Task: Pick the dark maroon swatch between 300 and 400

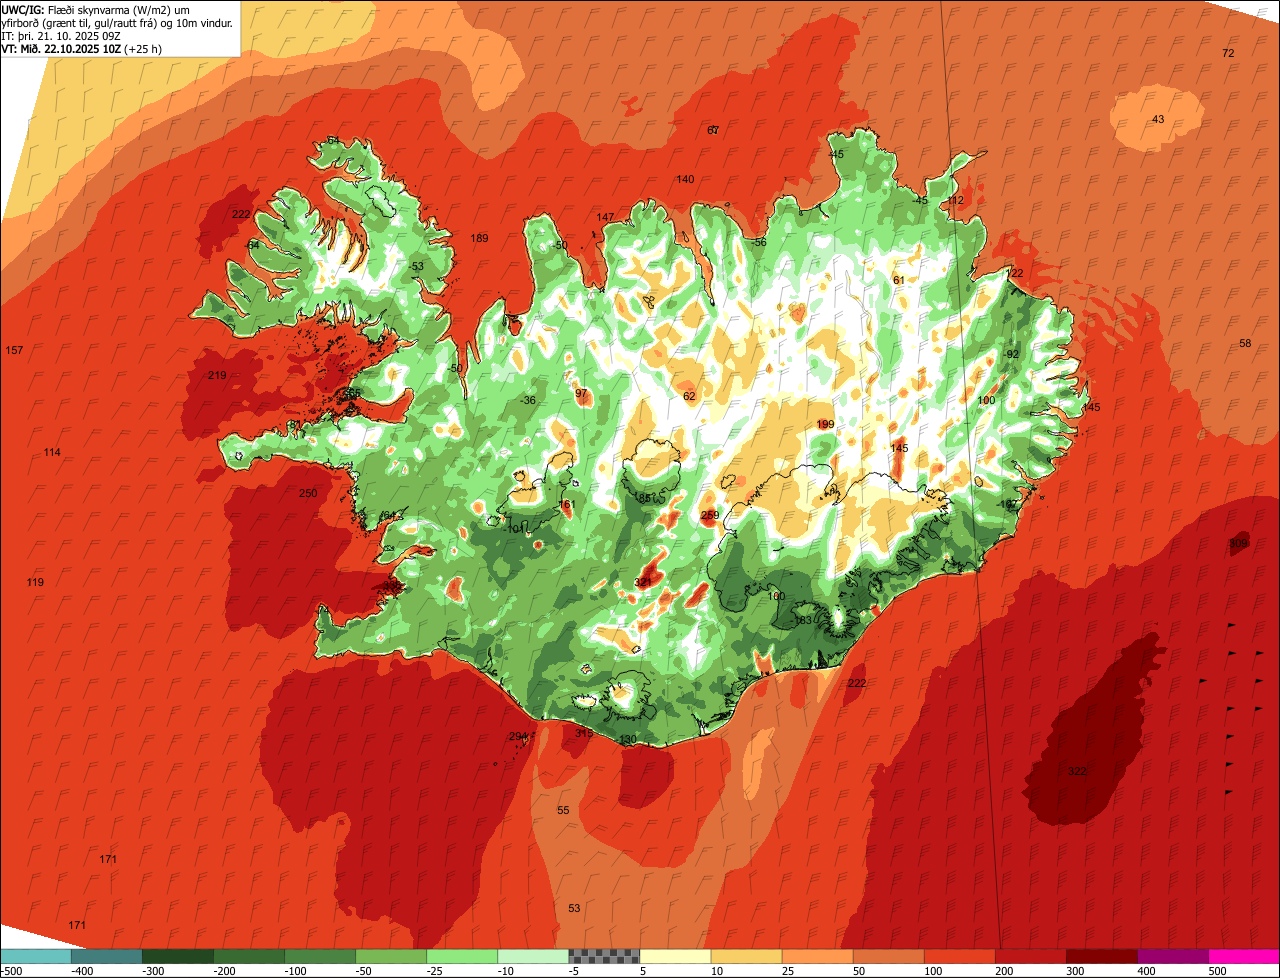Action: click(x=1101, y=956)
